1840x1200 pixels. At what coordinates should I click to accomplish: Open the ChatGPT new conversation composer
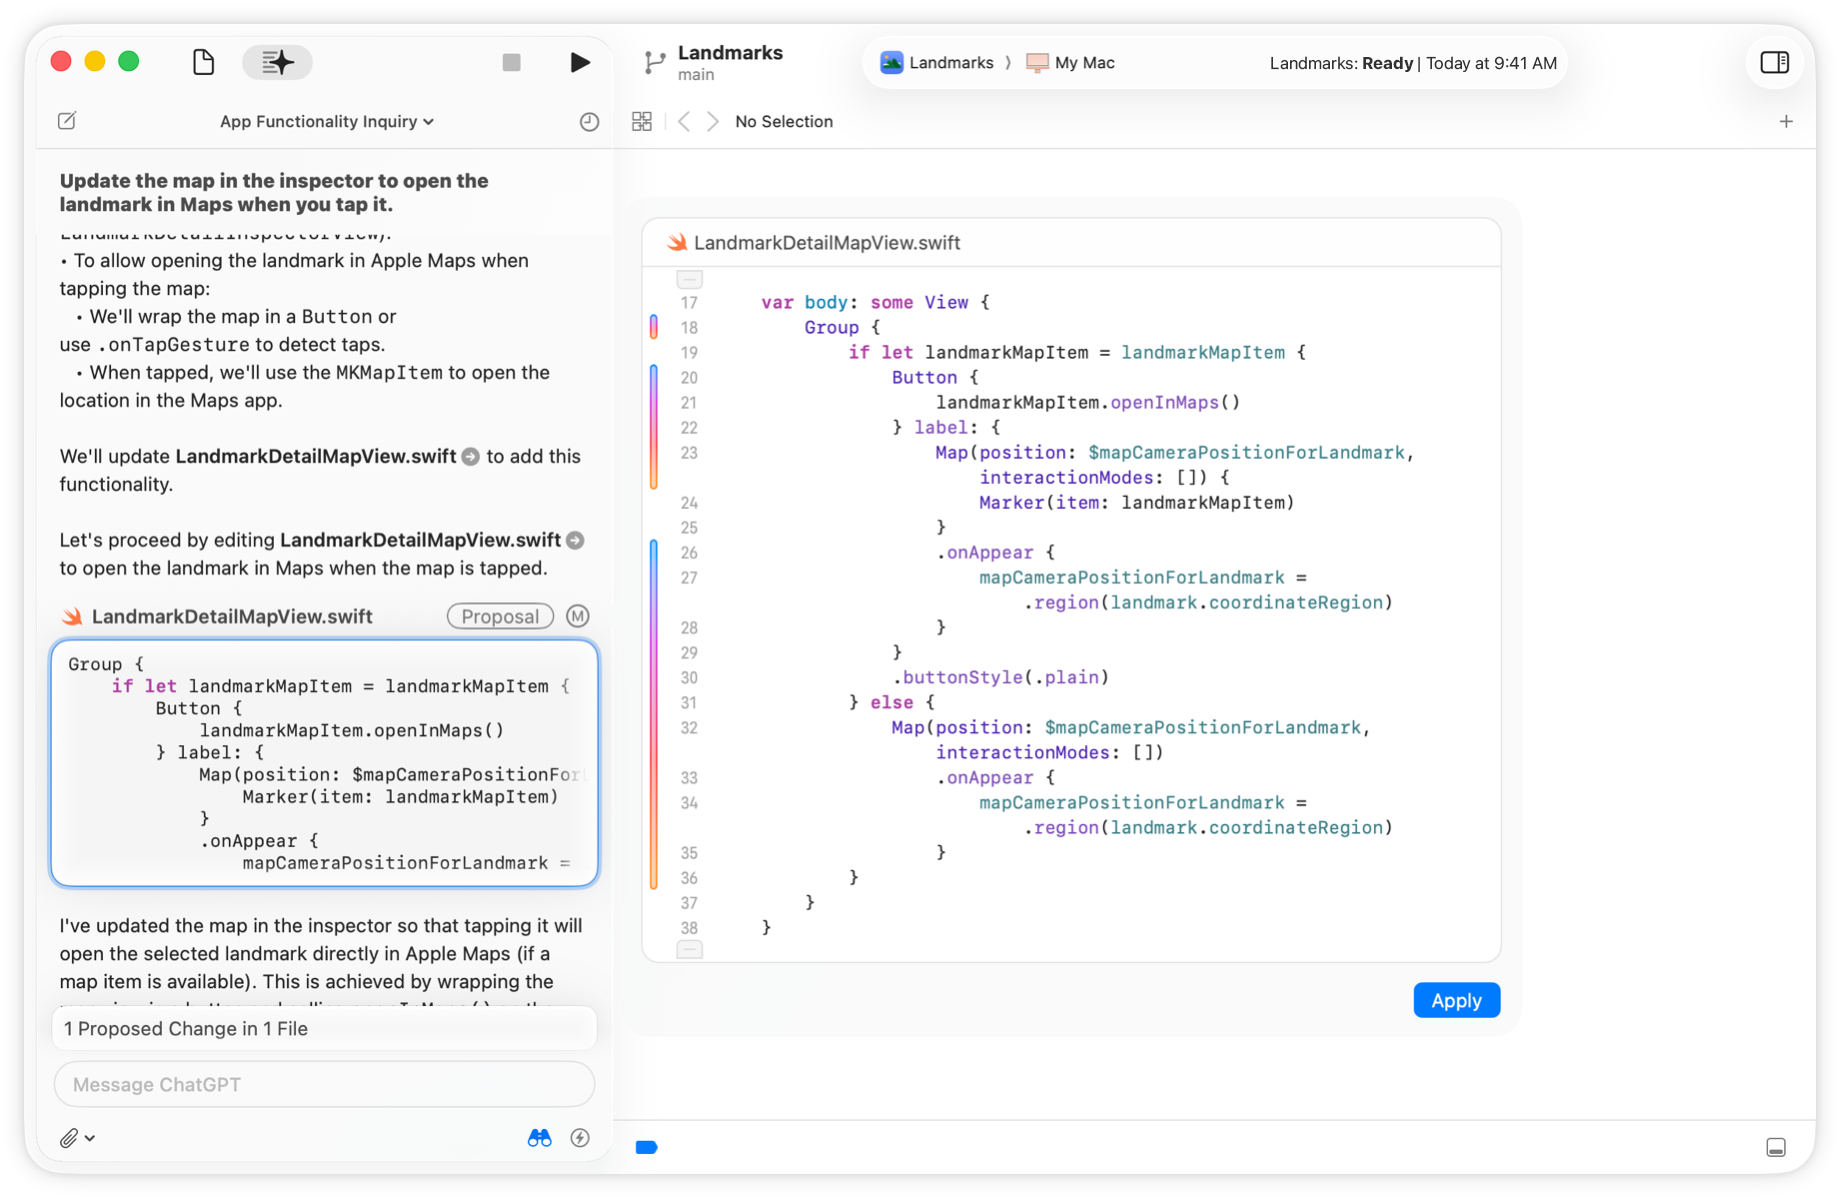[x=66, y=120]
